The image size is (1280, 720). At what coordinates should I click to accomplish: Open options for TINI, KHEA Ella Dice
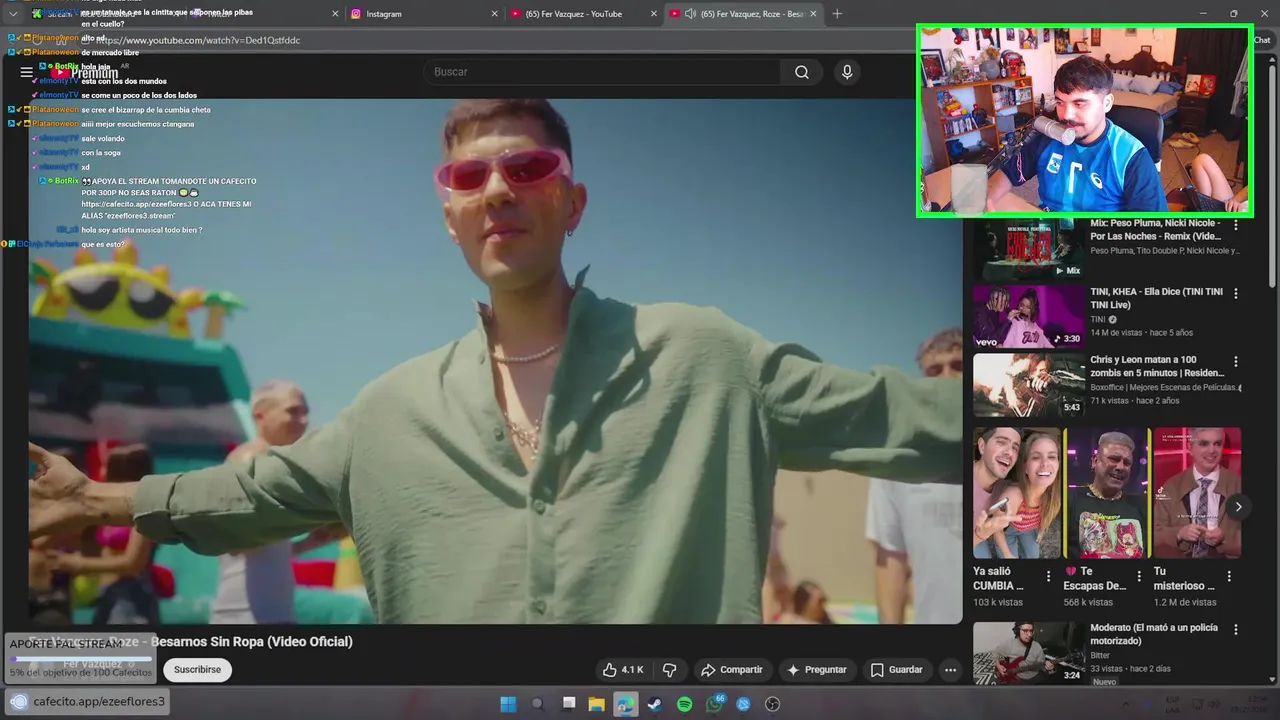click(x=1236, y=293)
